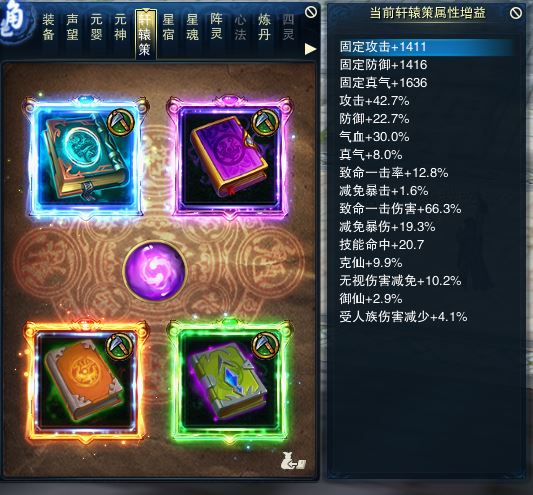
Task: Click upgrade hammer badge on purple book
Action: [265, 122]
